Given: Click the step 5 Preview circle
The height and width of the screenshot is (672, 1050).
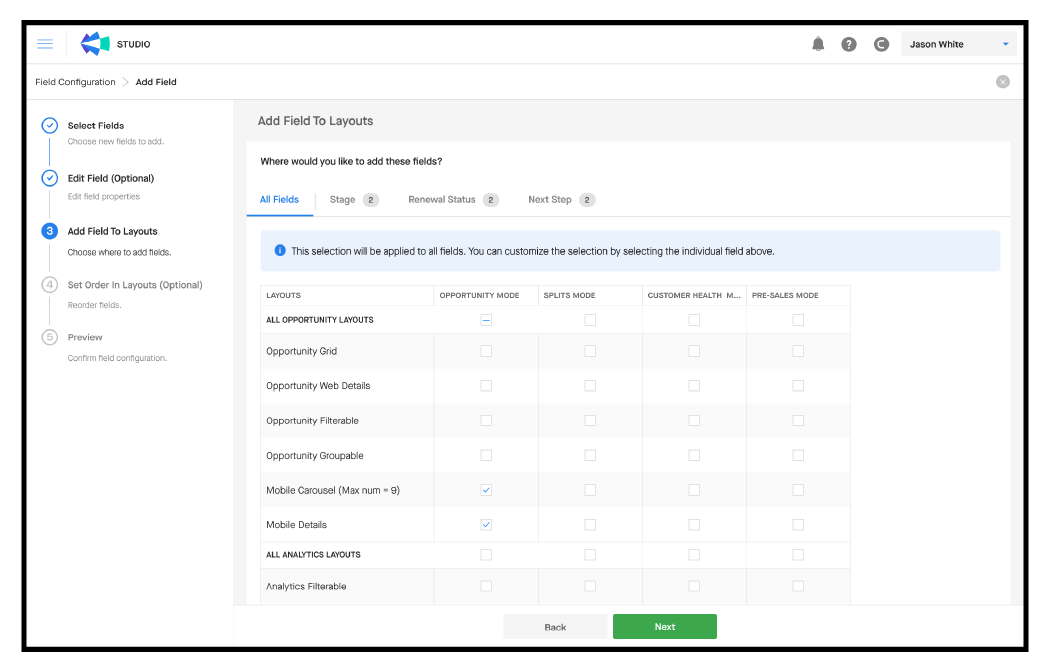Looking at the screenshot, I should [x=50, y=337].
